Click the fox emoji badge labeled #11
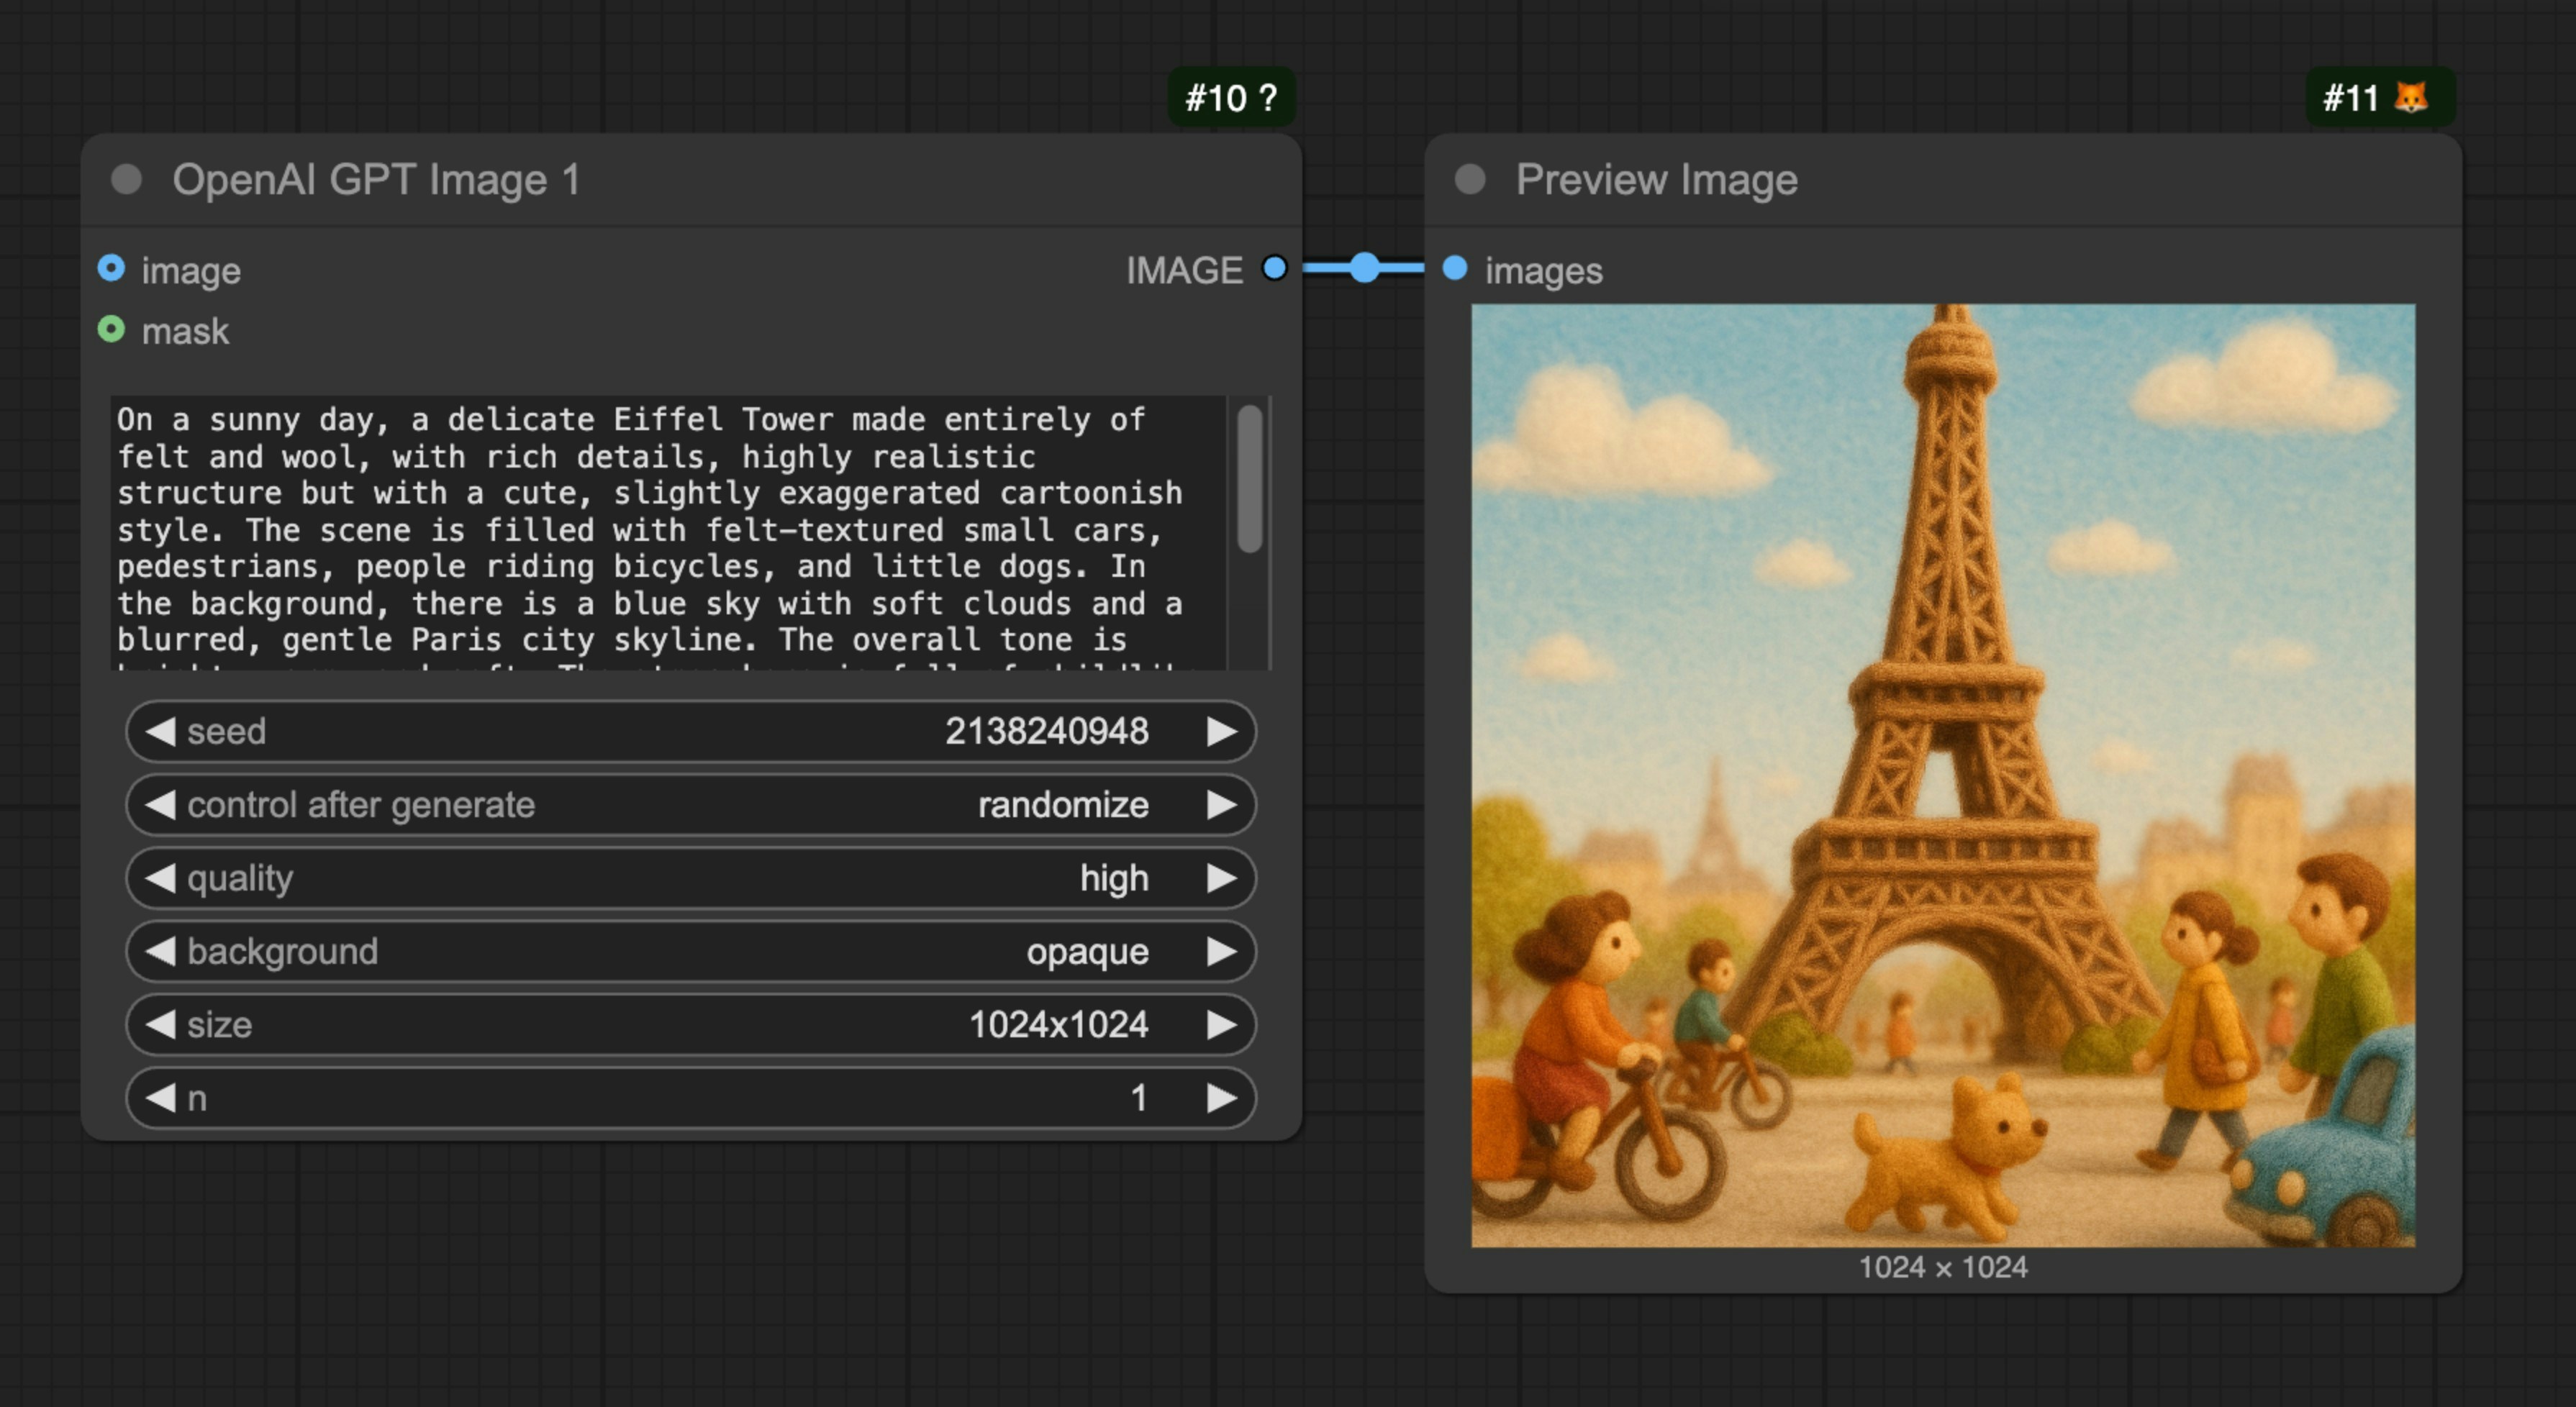The height and width of the screenshot is (1407, 2576). [x=2381, y=97]
